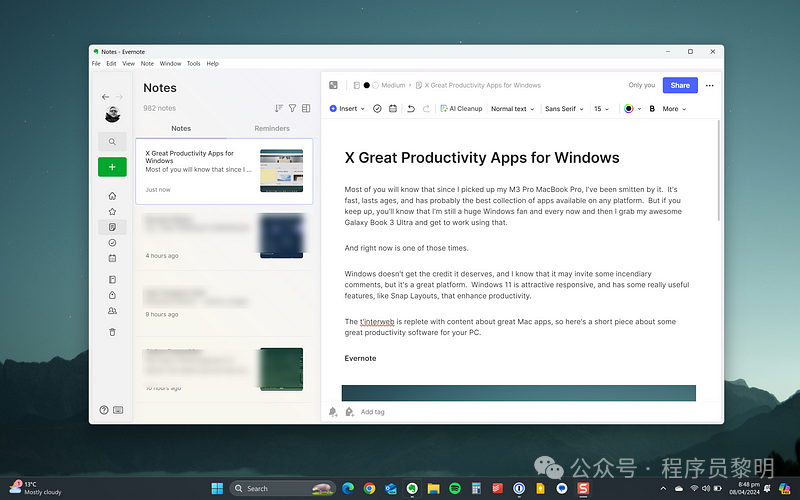Undo the last edit
This screenshot has height=500, width=800.
pyautogui.click(x=411, y=109)
